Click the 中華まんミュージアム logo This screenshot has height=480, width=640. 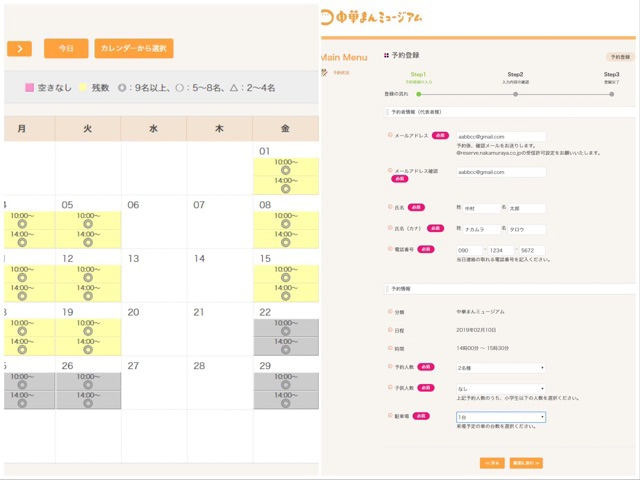tap(371, 18)
